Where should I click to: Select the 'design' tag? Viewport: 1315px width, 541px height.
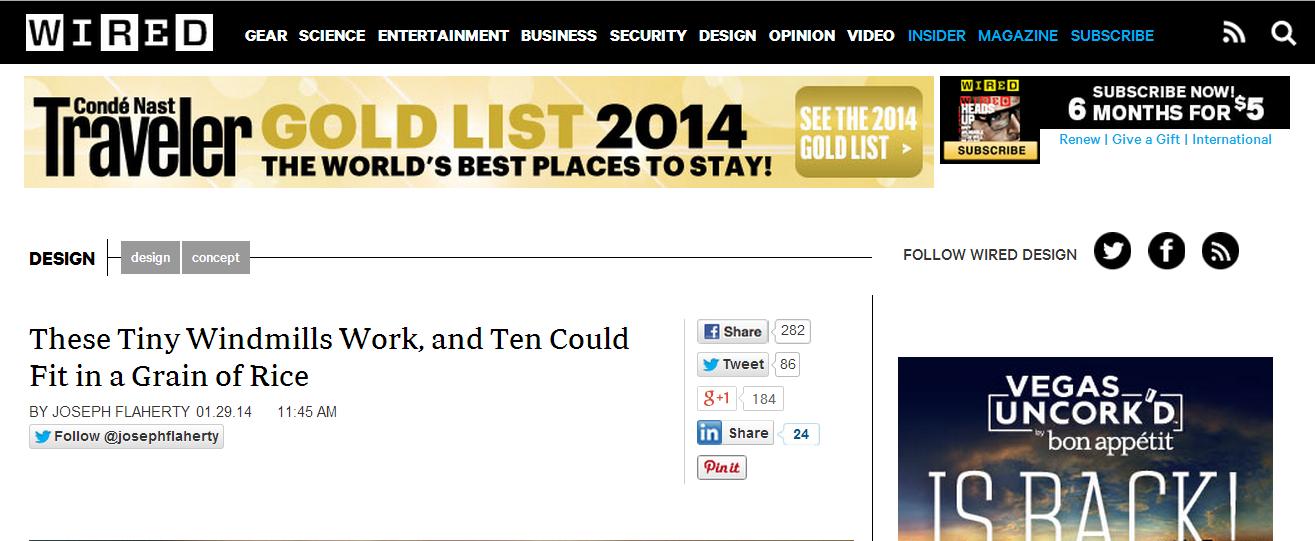point(150,257)
